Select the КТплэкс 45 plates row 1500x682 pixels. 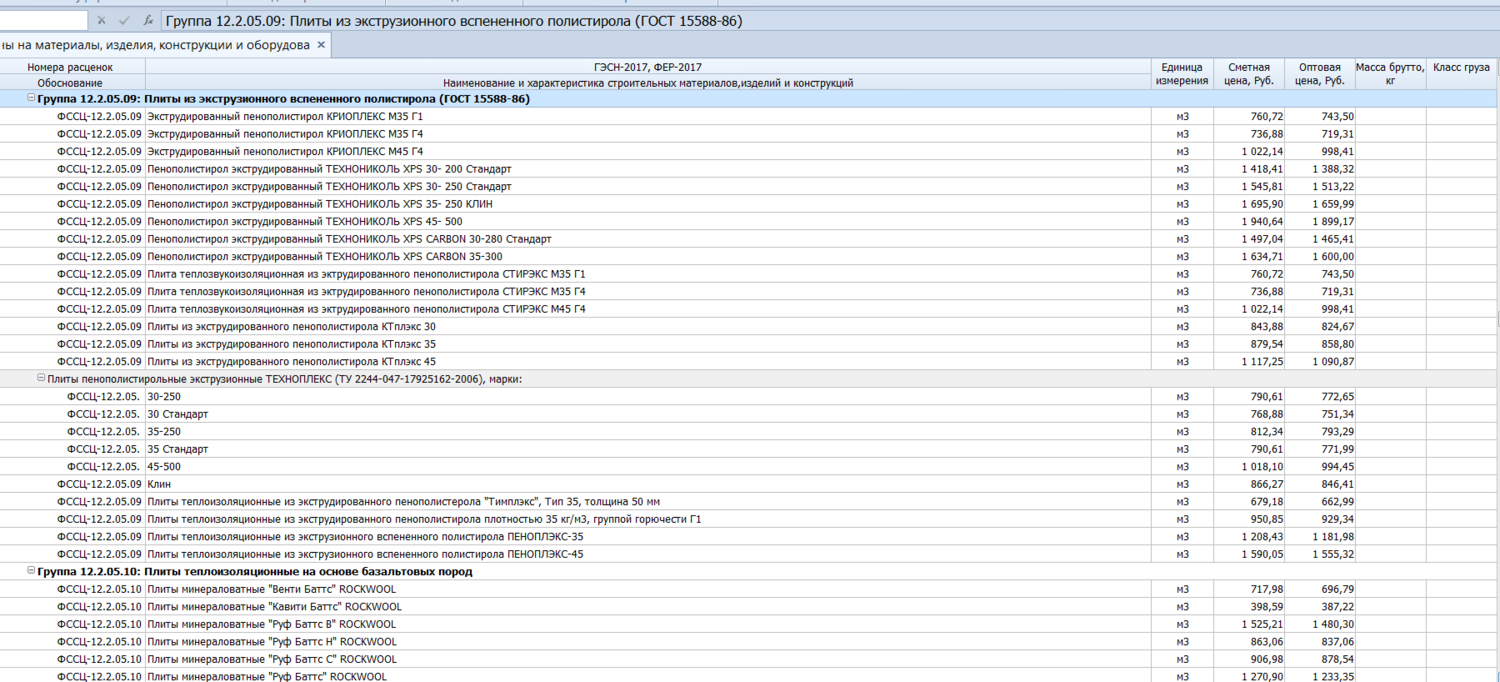click(x=291, y=361)
